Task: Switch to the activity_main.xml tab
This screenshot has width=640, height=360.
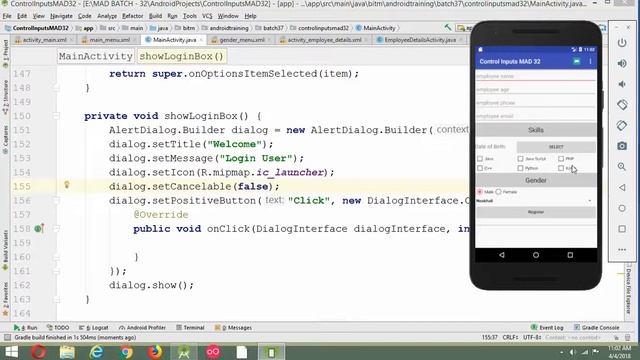Action: tap(44, 40)
